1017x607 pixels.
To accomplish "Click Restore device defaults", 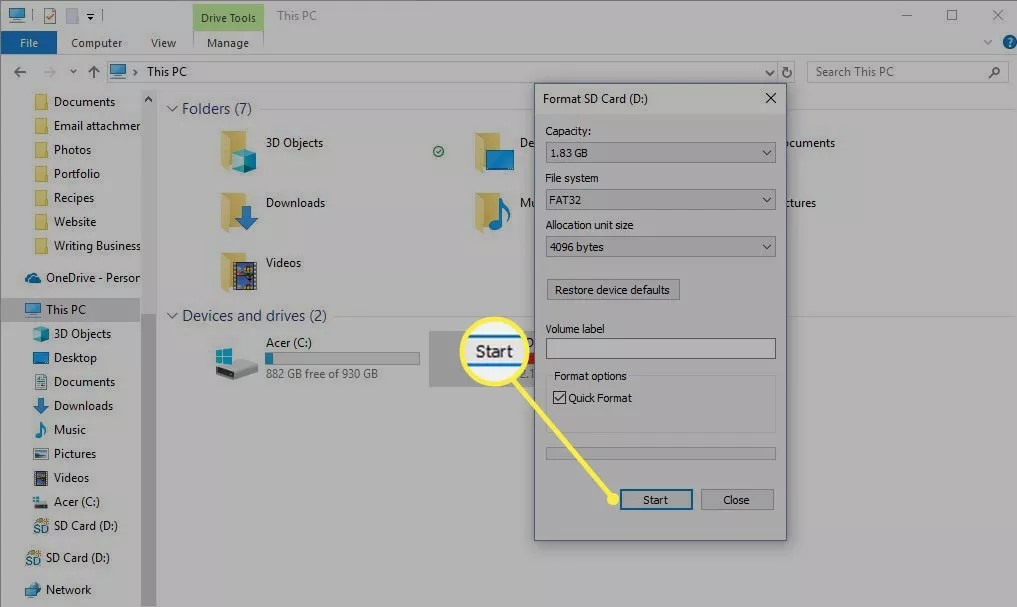I will tap(612, 289).
